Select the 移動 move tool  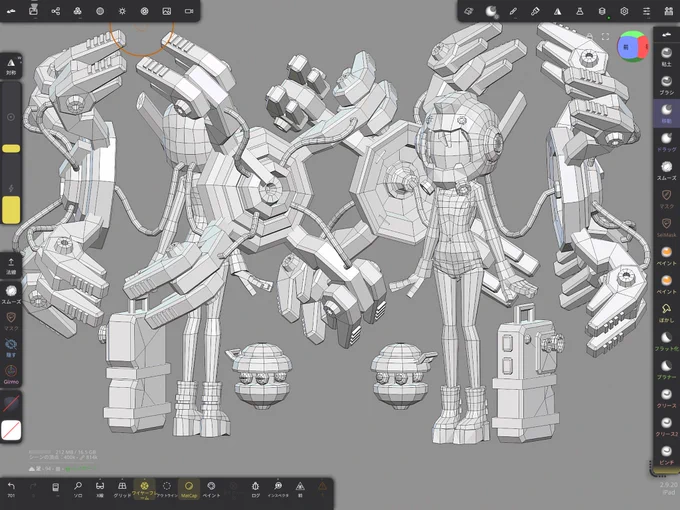click(x=667, y=113)
